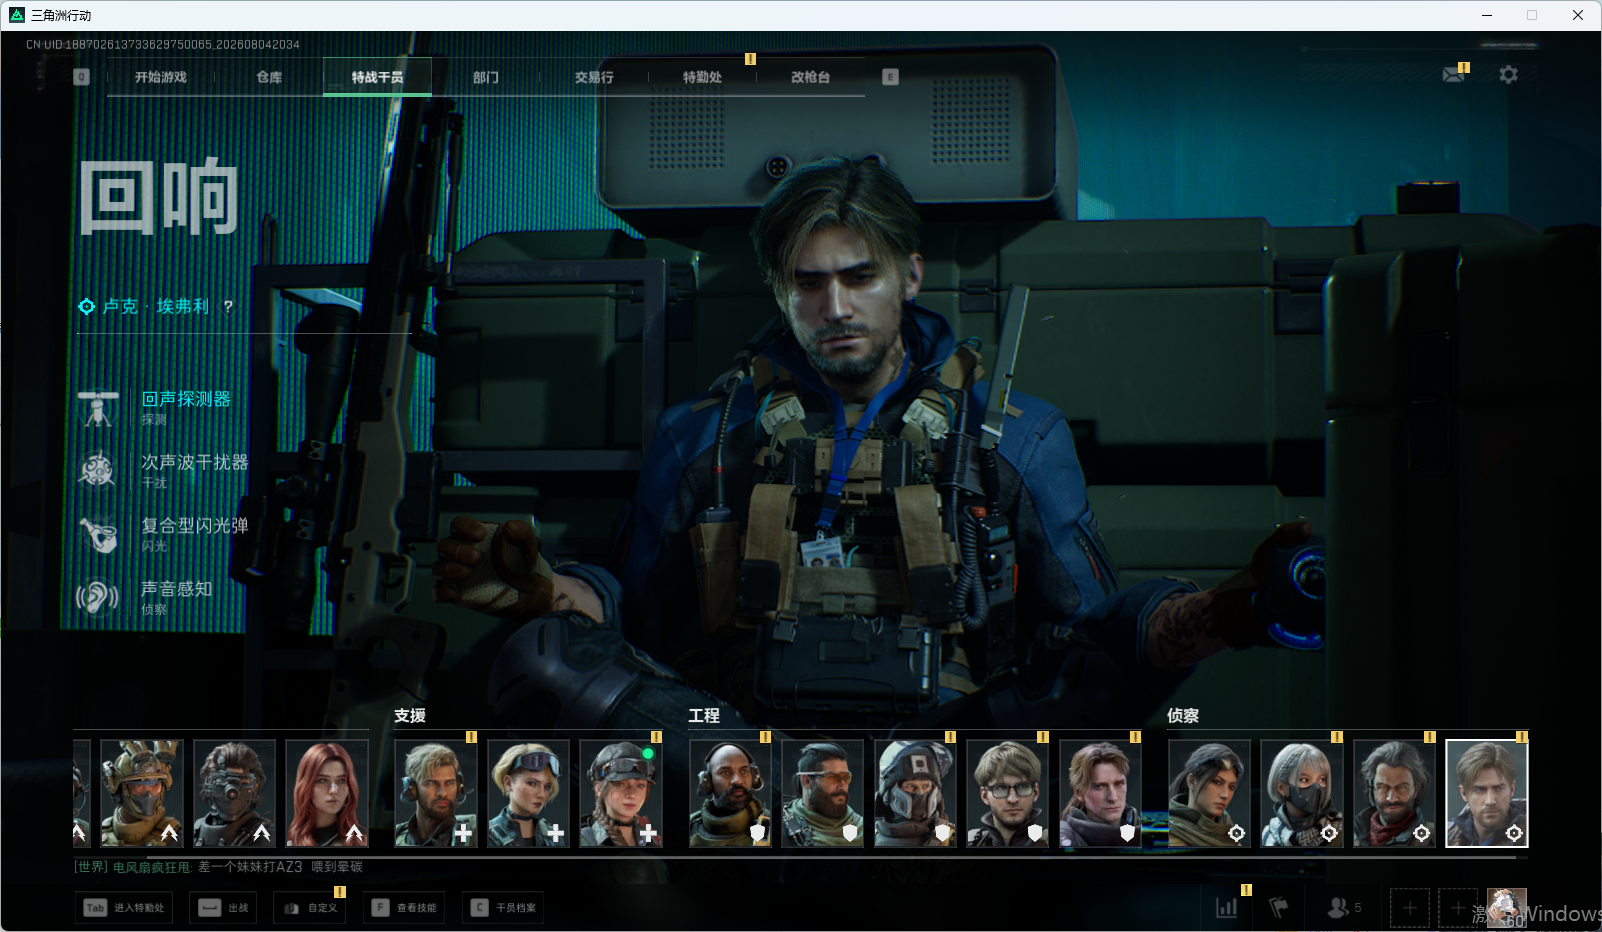Image resolution: width=1602 pixels, height=932 pixels.
Task: Click the flag icon in bottom bar
Action: [x=1278, y=908]
